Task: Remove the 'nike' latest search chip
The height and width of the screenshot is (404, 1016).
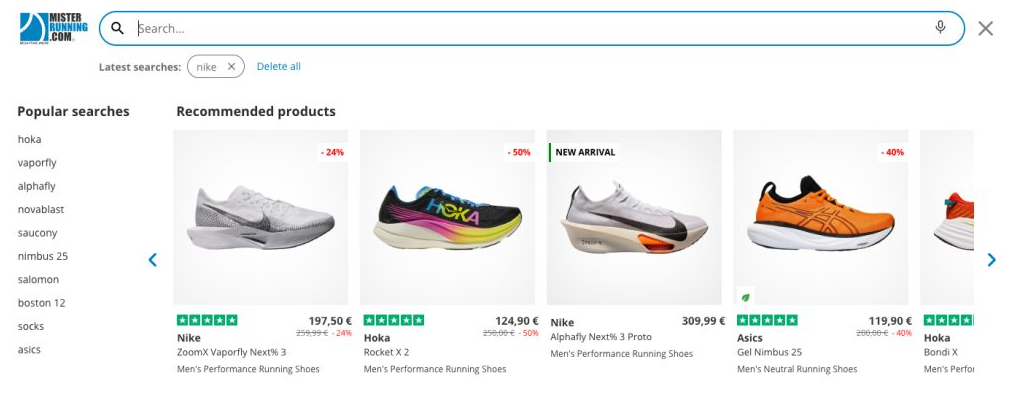Action: click(x=231, y=67)
